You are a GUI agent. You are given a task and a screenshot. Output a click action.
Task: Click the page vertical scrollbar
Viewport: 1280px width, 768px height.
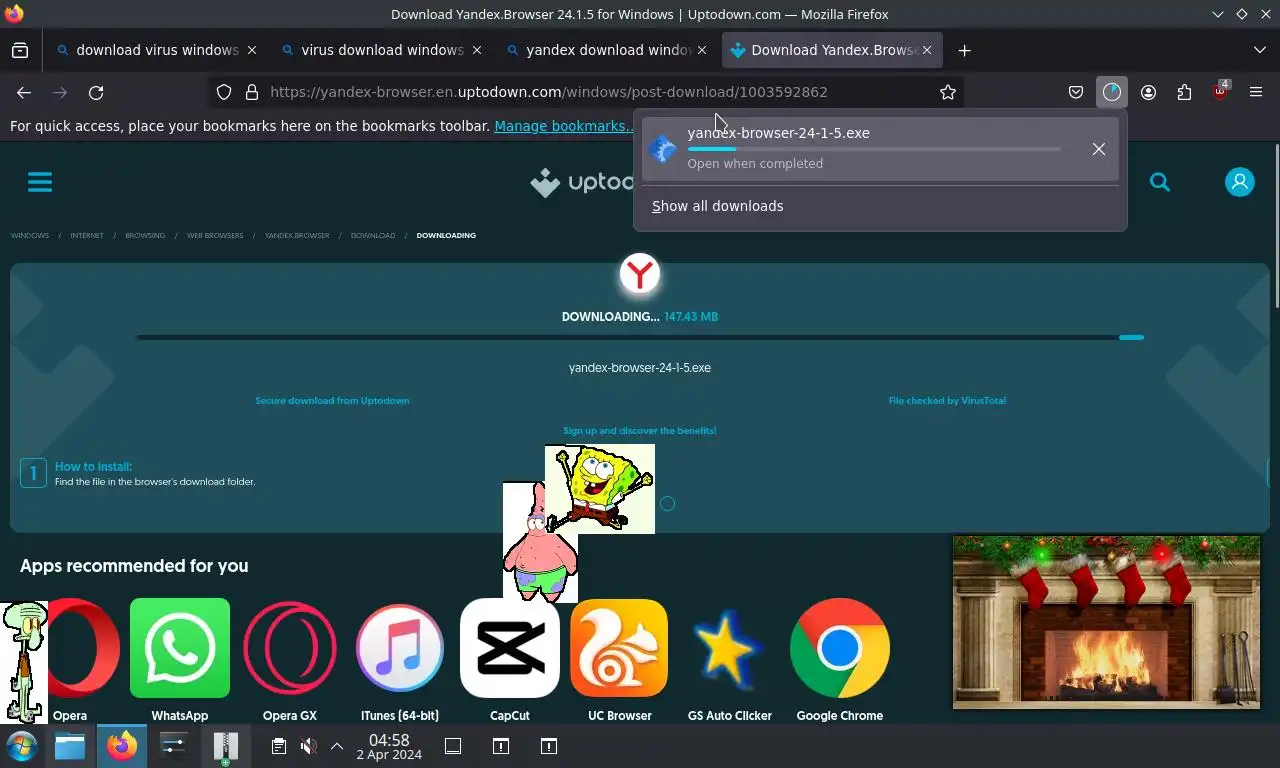click(1275, 225)
